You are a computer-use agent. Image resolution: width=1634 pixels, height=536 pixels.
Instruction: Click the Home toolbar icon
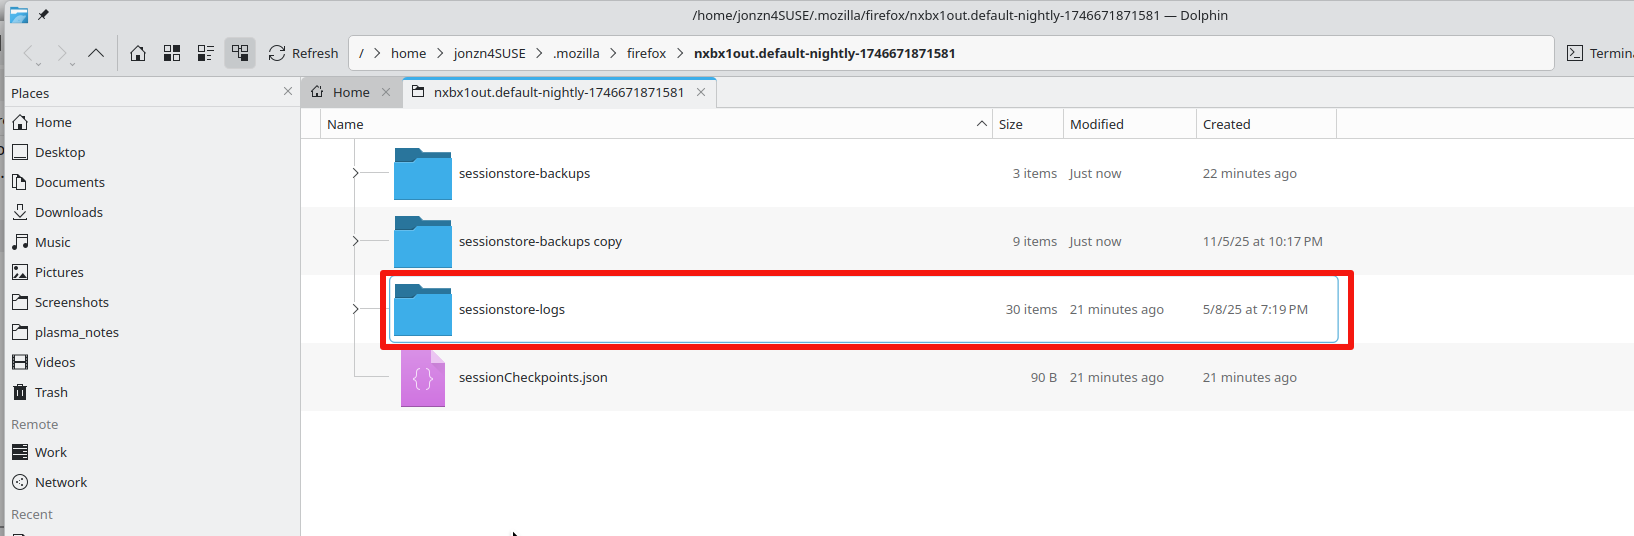pos(138,53)
